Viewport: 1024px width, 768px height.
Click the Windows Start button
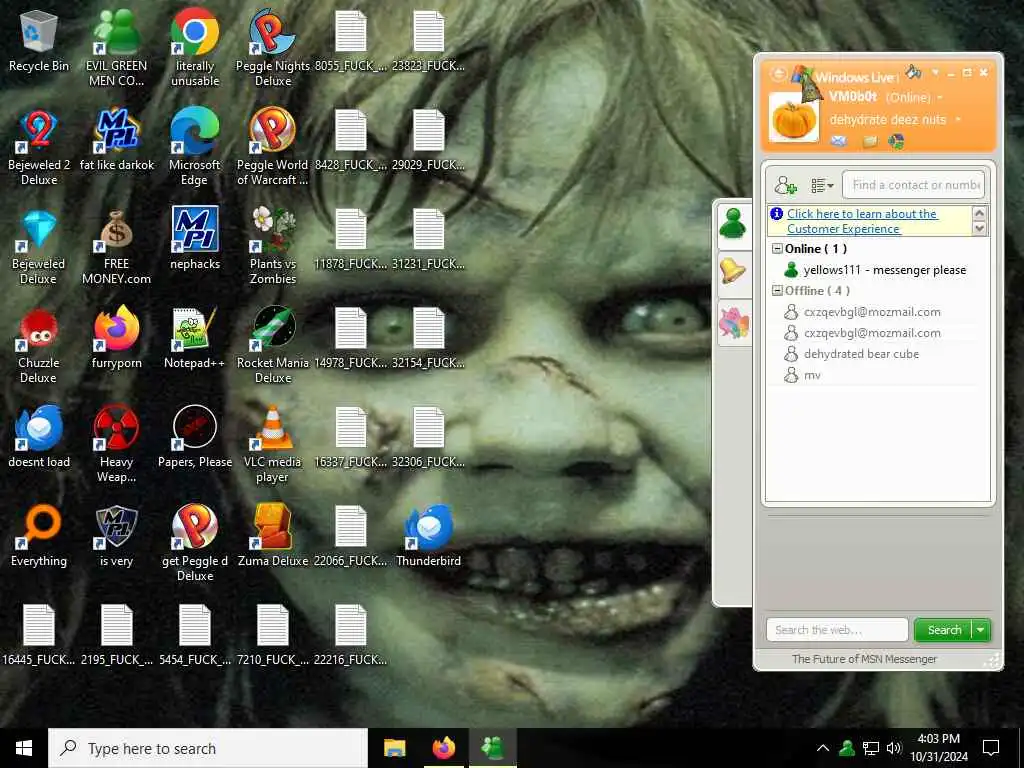[24, 748]
